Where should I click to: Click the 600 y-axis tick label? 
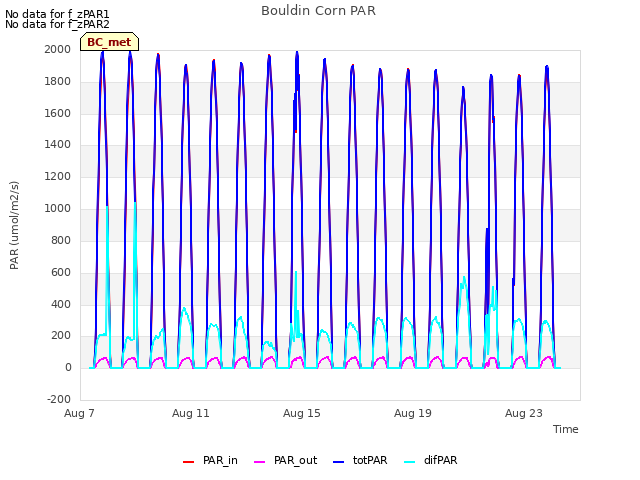tap(61, 272)
